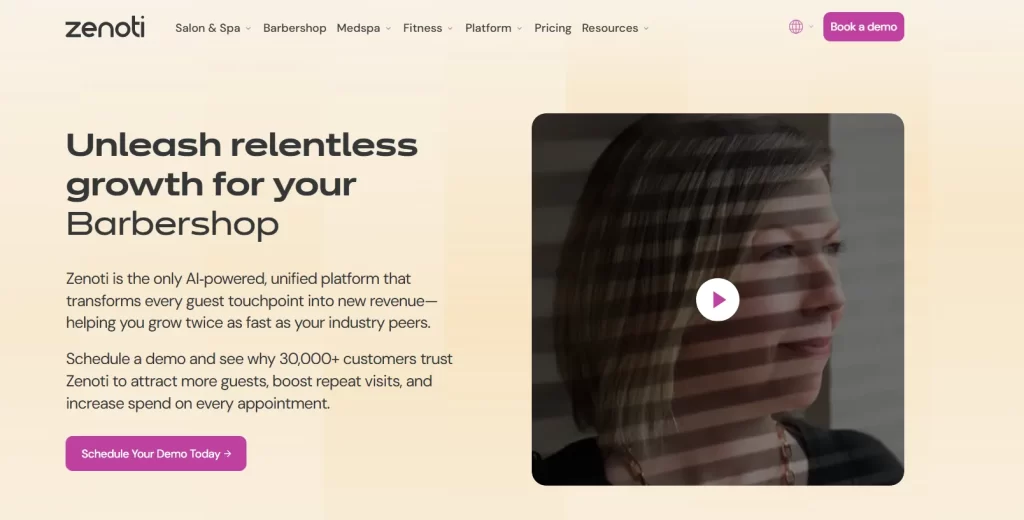
Task: Open the Resources menu label
Action: point(609,28)
